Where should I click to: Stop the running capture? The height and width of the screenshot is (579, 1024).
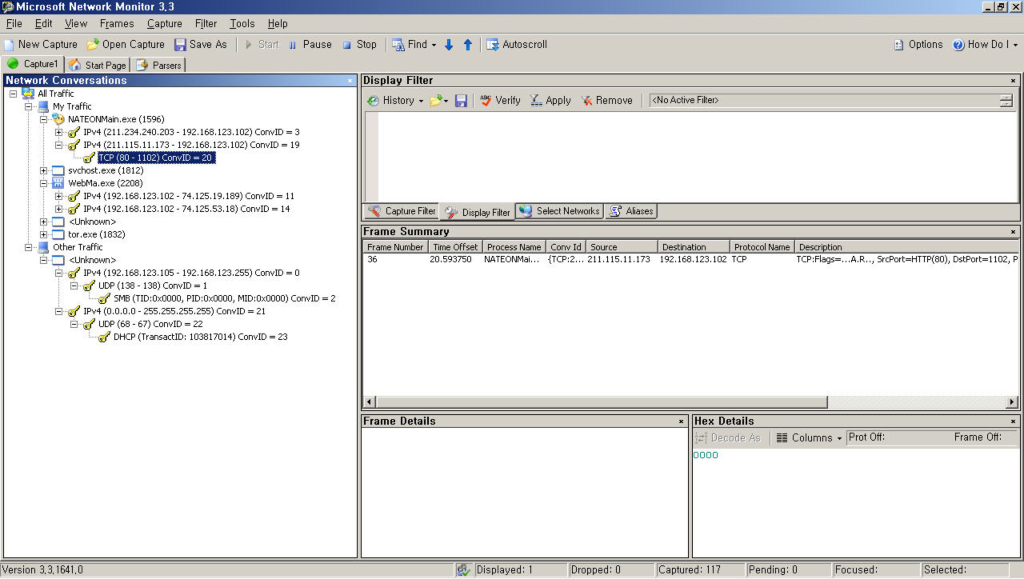[360, 44]
